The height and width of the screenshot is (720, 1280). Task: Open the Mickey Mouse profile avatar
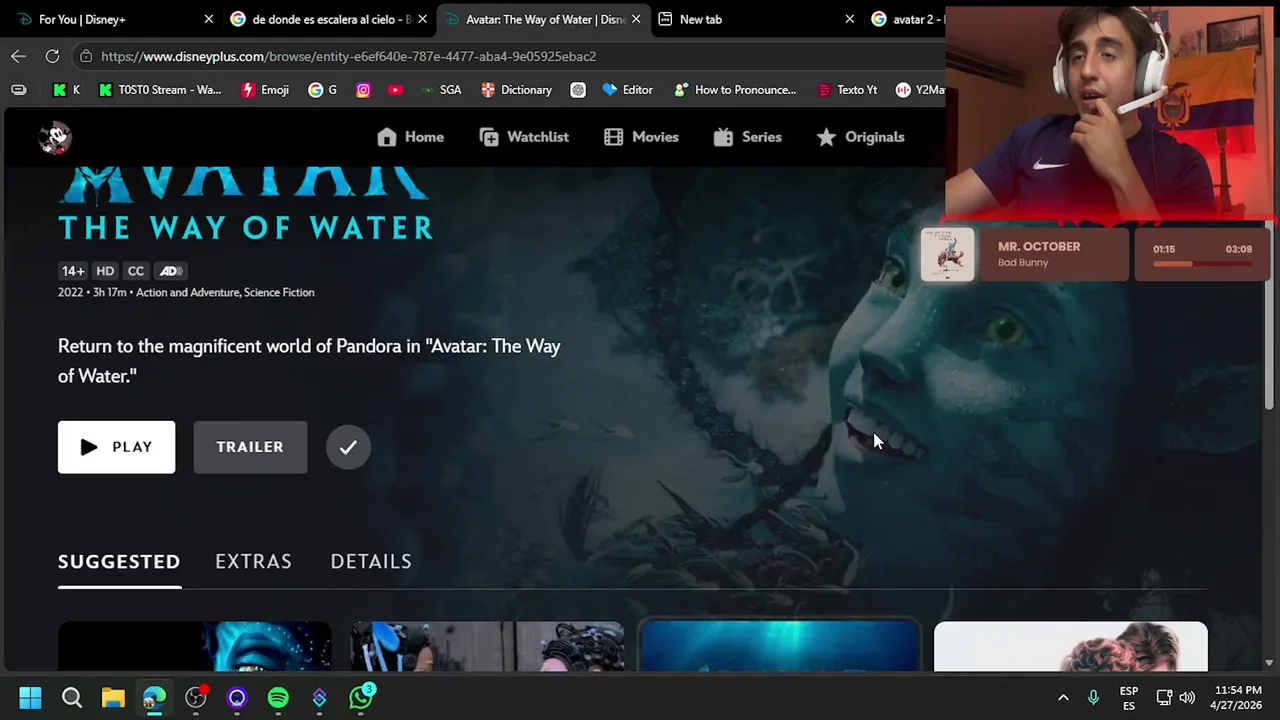[x=56, y=137]
